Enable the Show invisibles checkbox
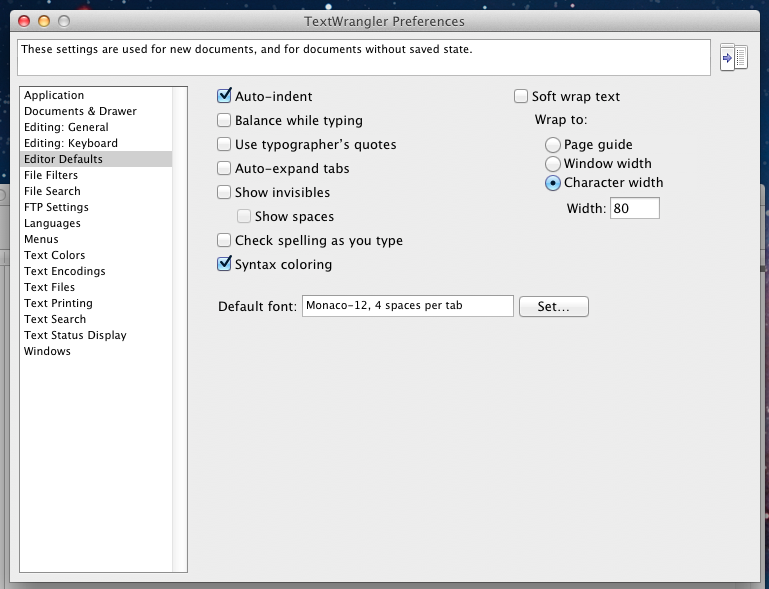769x589 pixels. pyautogui.click(x=224, y=192)
